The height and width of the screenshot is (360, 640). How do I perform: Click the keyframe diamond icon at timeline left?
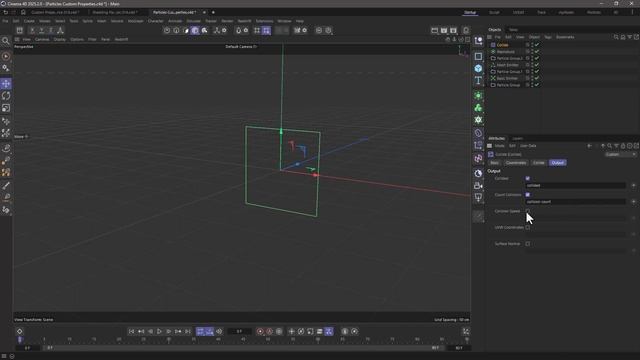point(19,331)
